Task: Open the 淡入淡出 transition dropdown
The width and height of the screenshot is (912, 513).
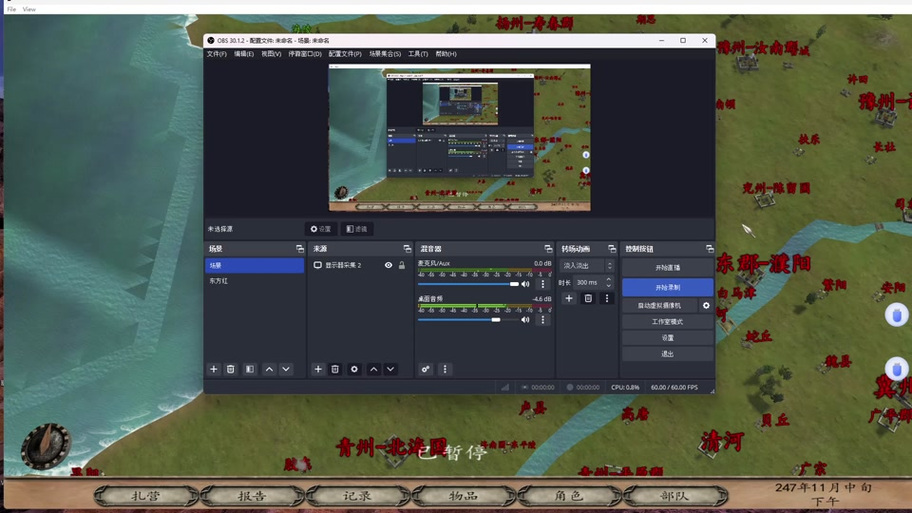Action: 587,266
